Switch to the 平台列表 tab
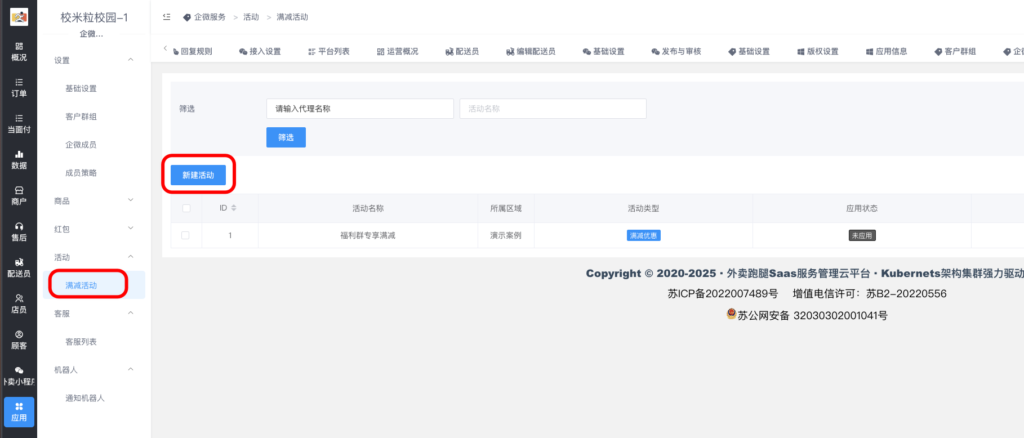 coord(329,51)
